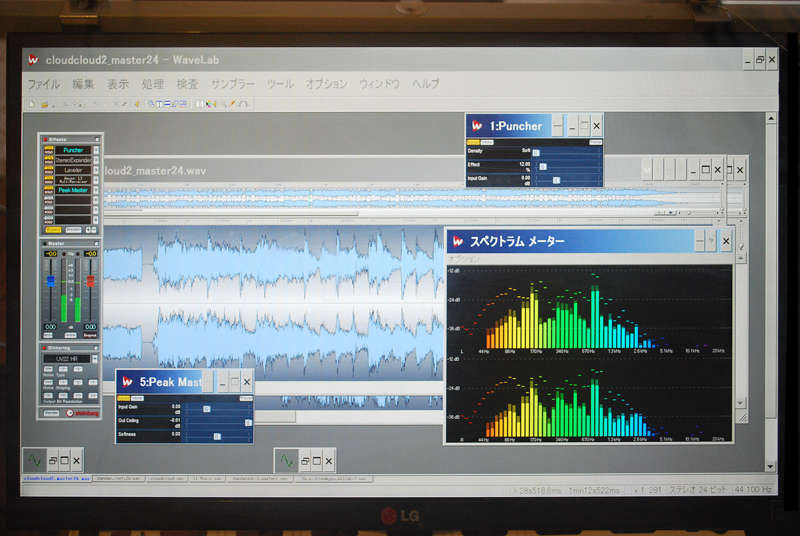
Task: Click the vertical tile windows toolbar icon
Action: click(159, 104)
